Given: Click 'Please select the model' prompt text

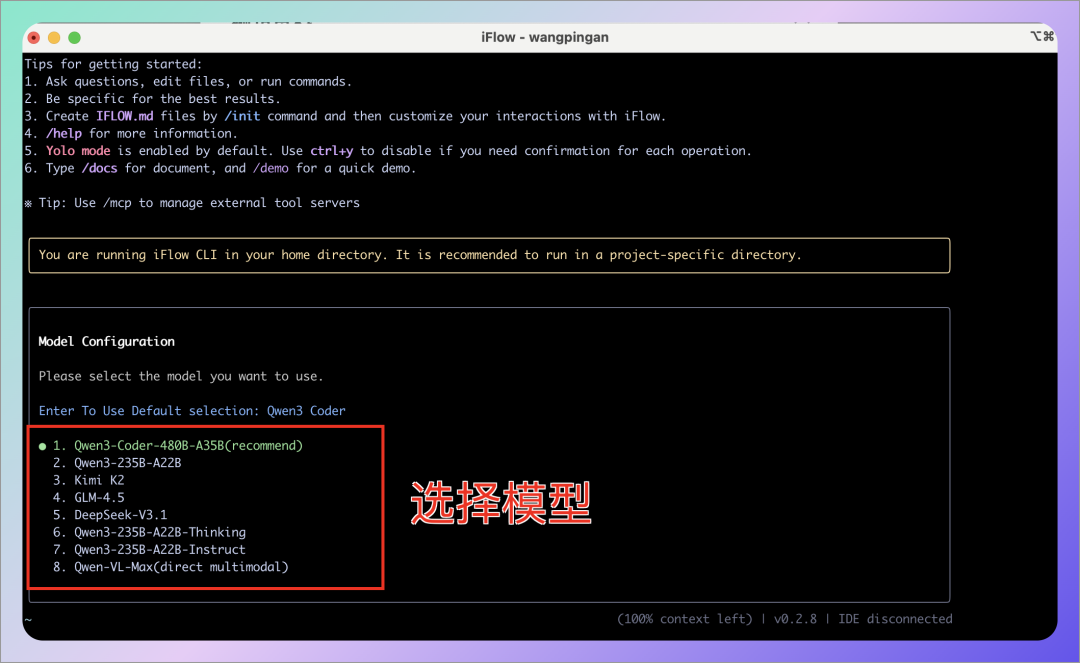Looking at the screenshot, I should (181, 376).
